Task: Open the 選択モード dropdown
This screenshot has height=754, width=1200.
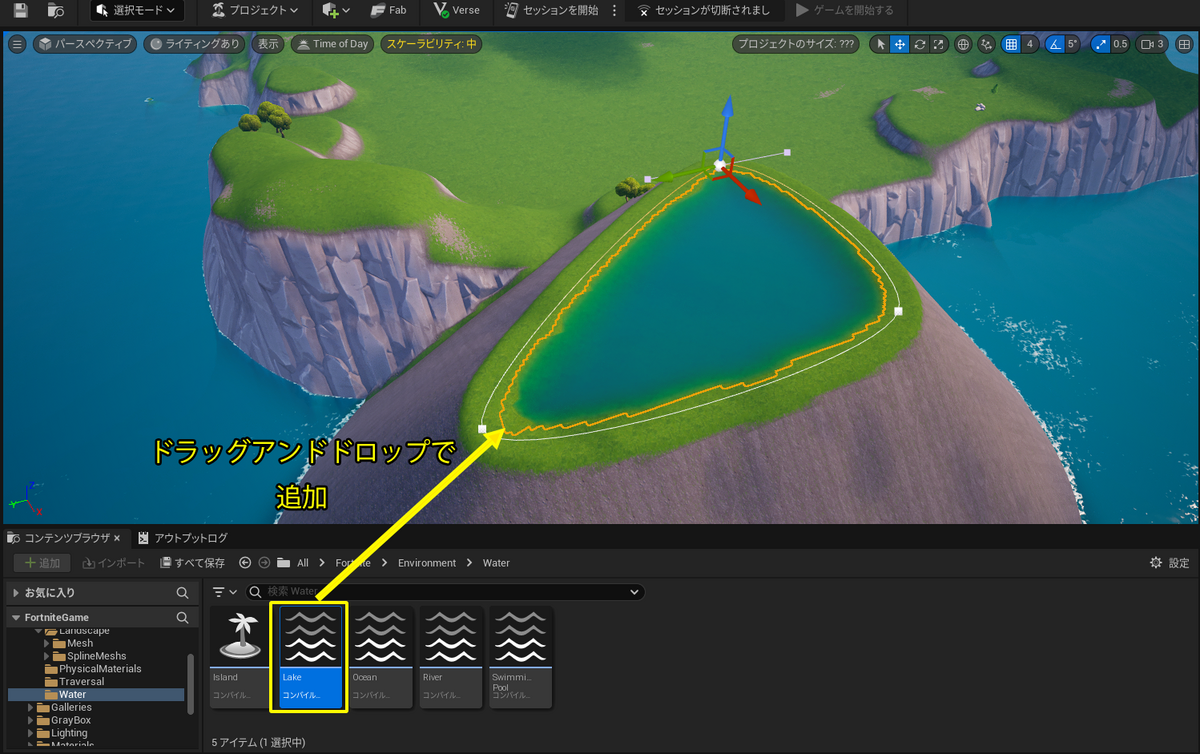Action: pos(136,10)
